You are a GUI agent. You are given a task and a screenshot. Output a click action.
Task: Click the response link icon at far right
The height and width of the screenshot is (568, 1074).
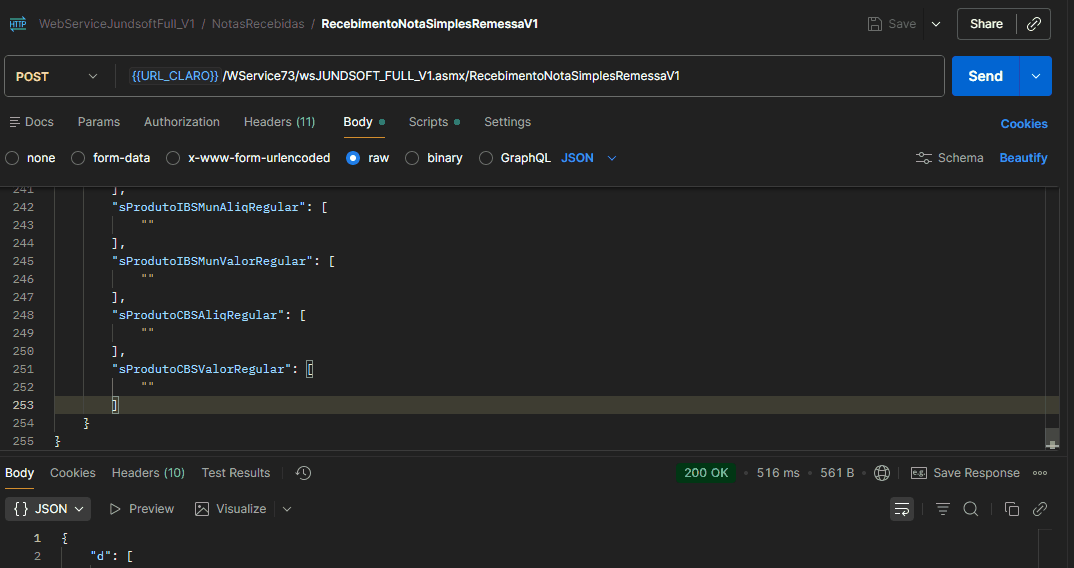pos(1040,509)
